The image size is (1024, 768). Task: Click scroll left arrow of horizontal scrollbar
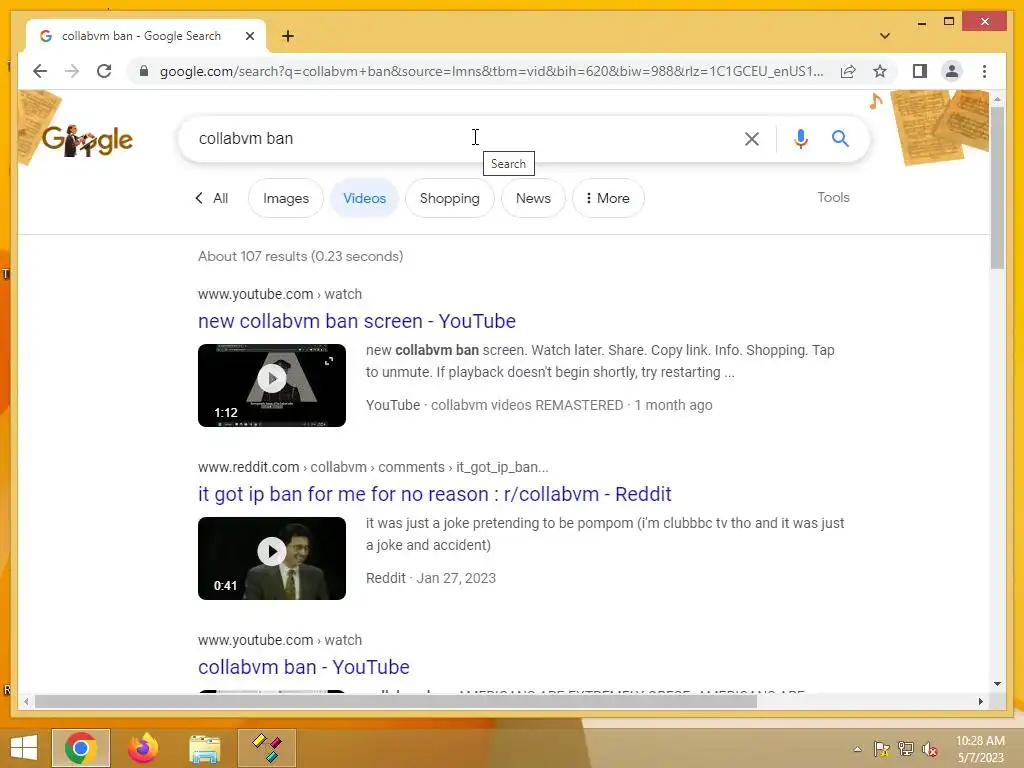26,701
